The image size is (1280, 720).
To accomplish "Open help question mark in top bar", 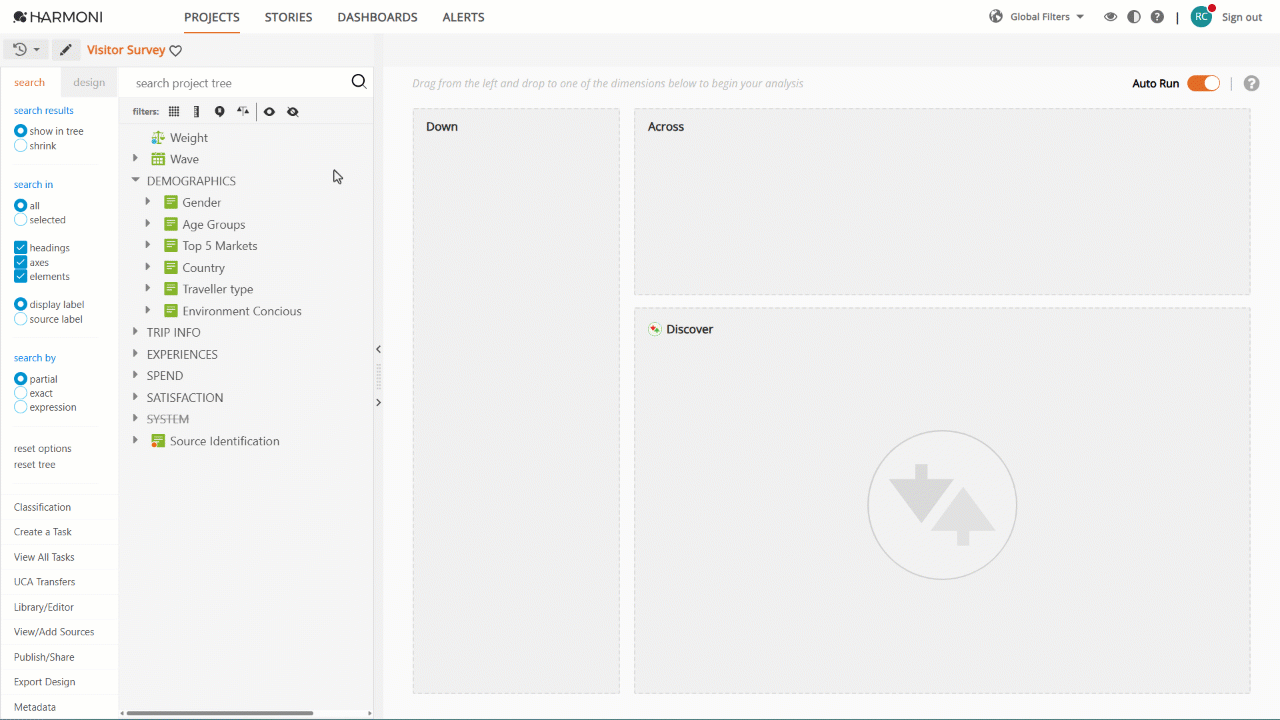I will 1157,17.
